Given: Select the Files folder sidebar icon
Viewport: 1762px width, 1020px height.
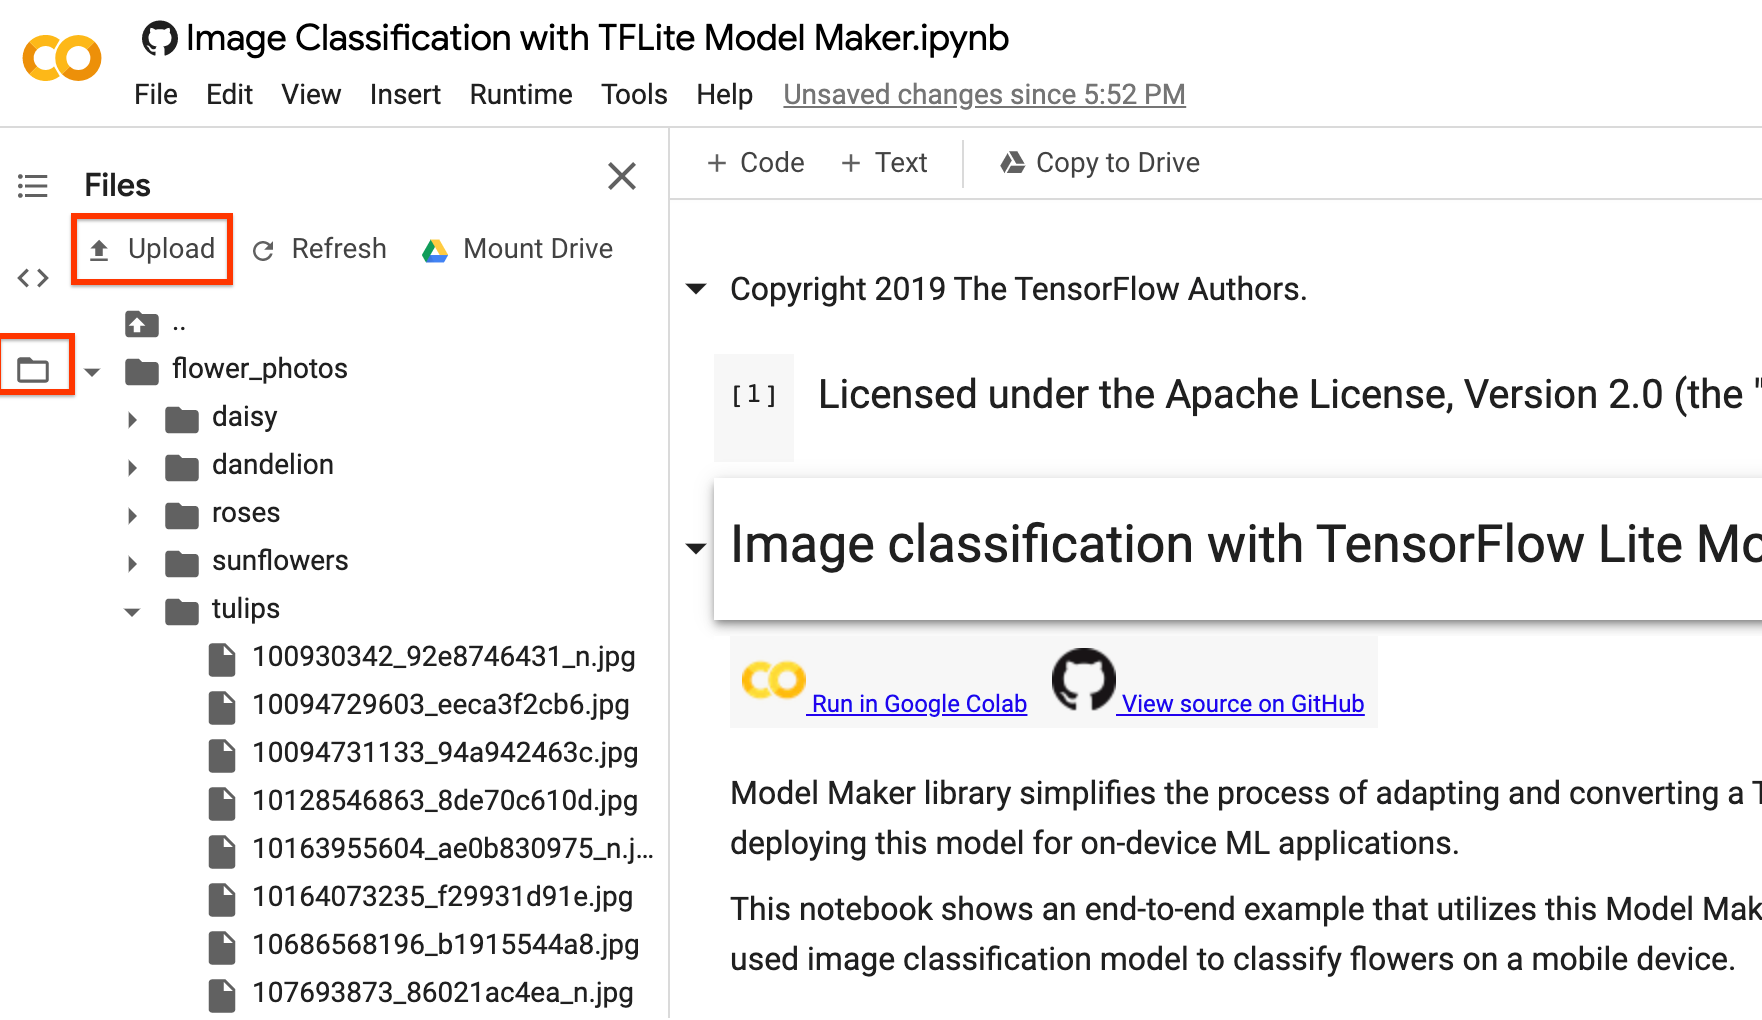Looking at the screenshot, I should [x=33, y=370].
